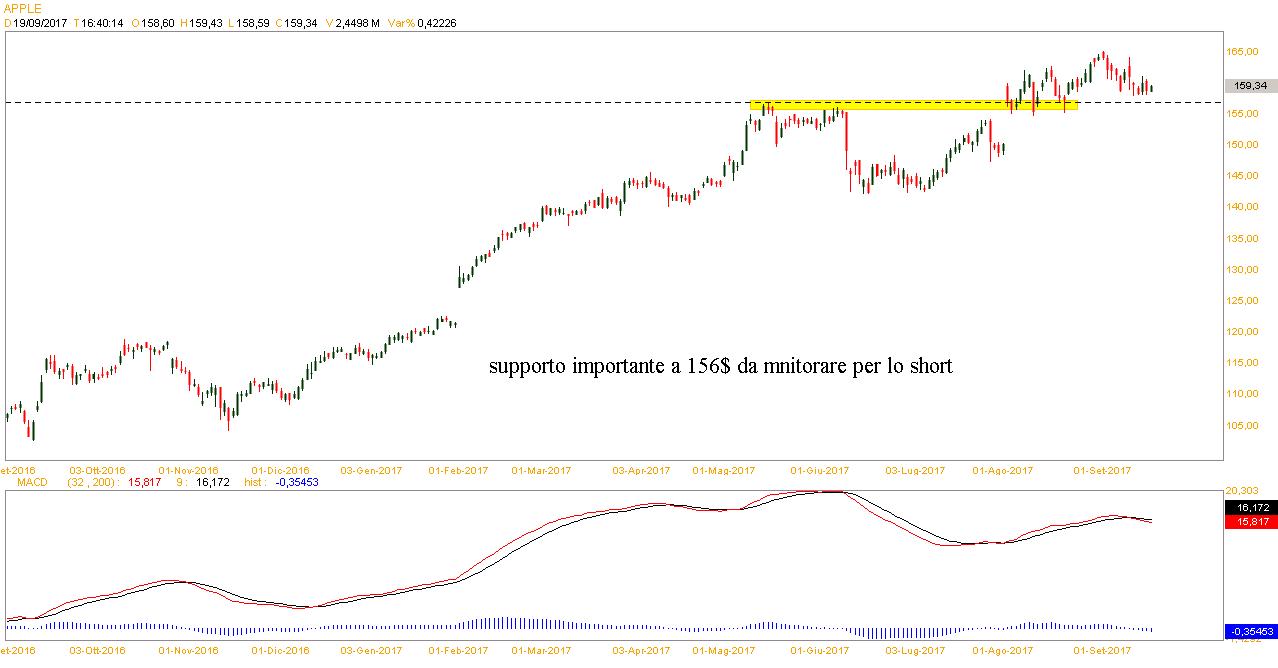Click the 01-Feb-2017 date on price chart axis
Viewport: 1278px width, 668px height.
458,469
